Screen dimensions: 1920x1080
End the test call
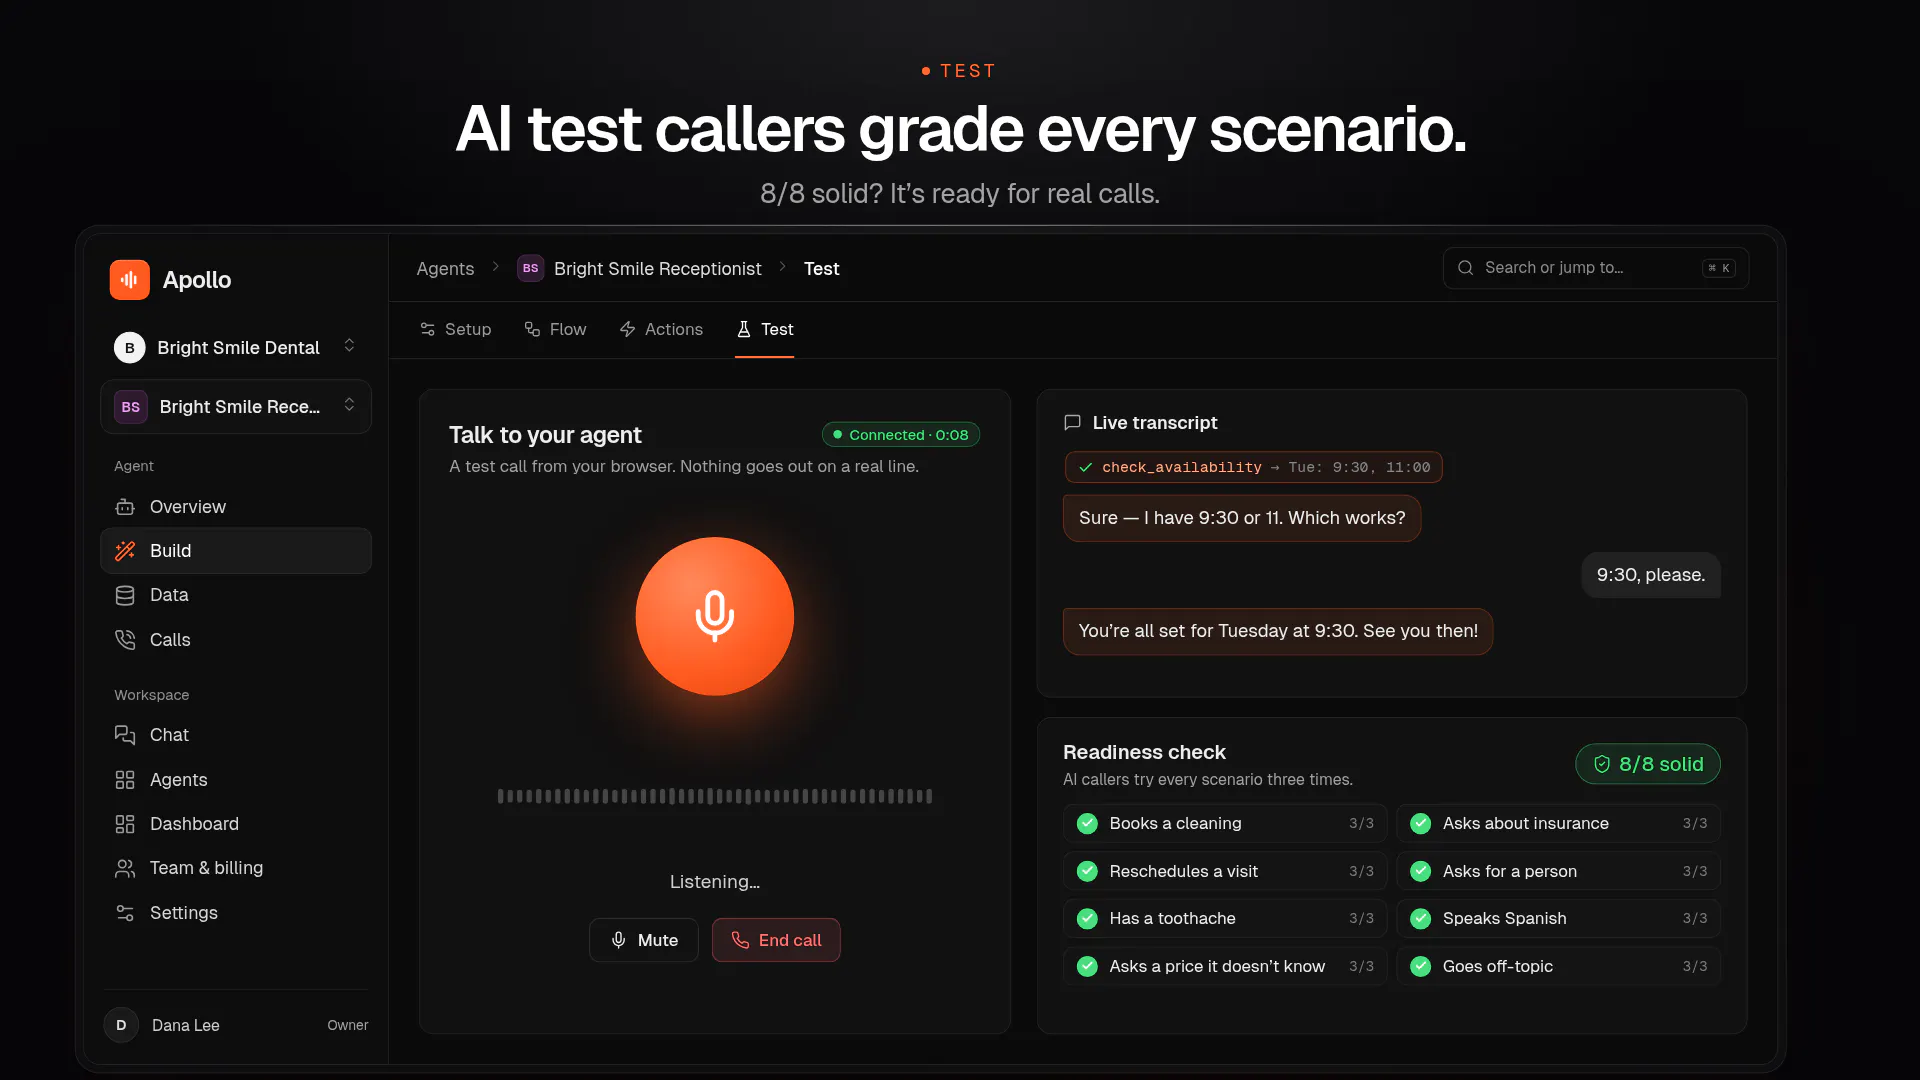776,940
